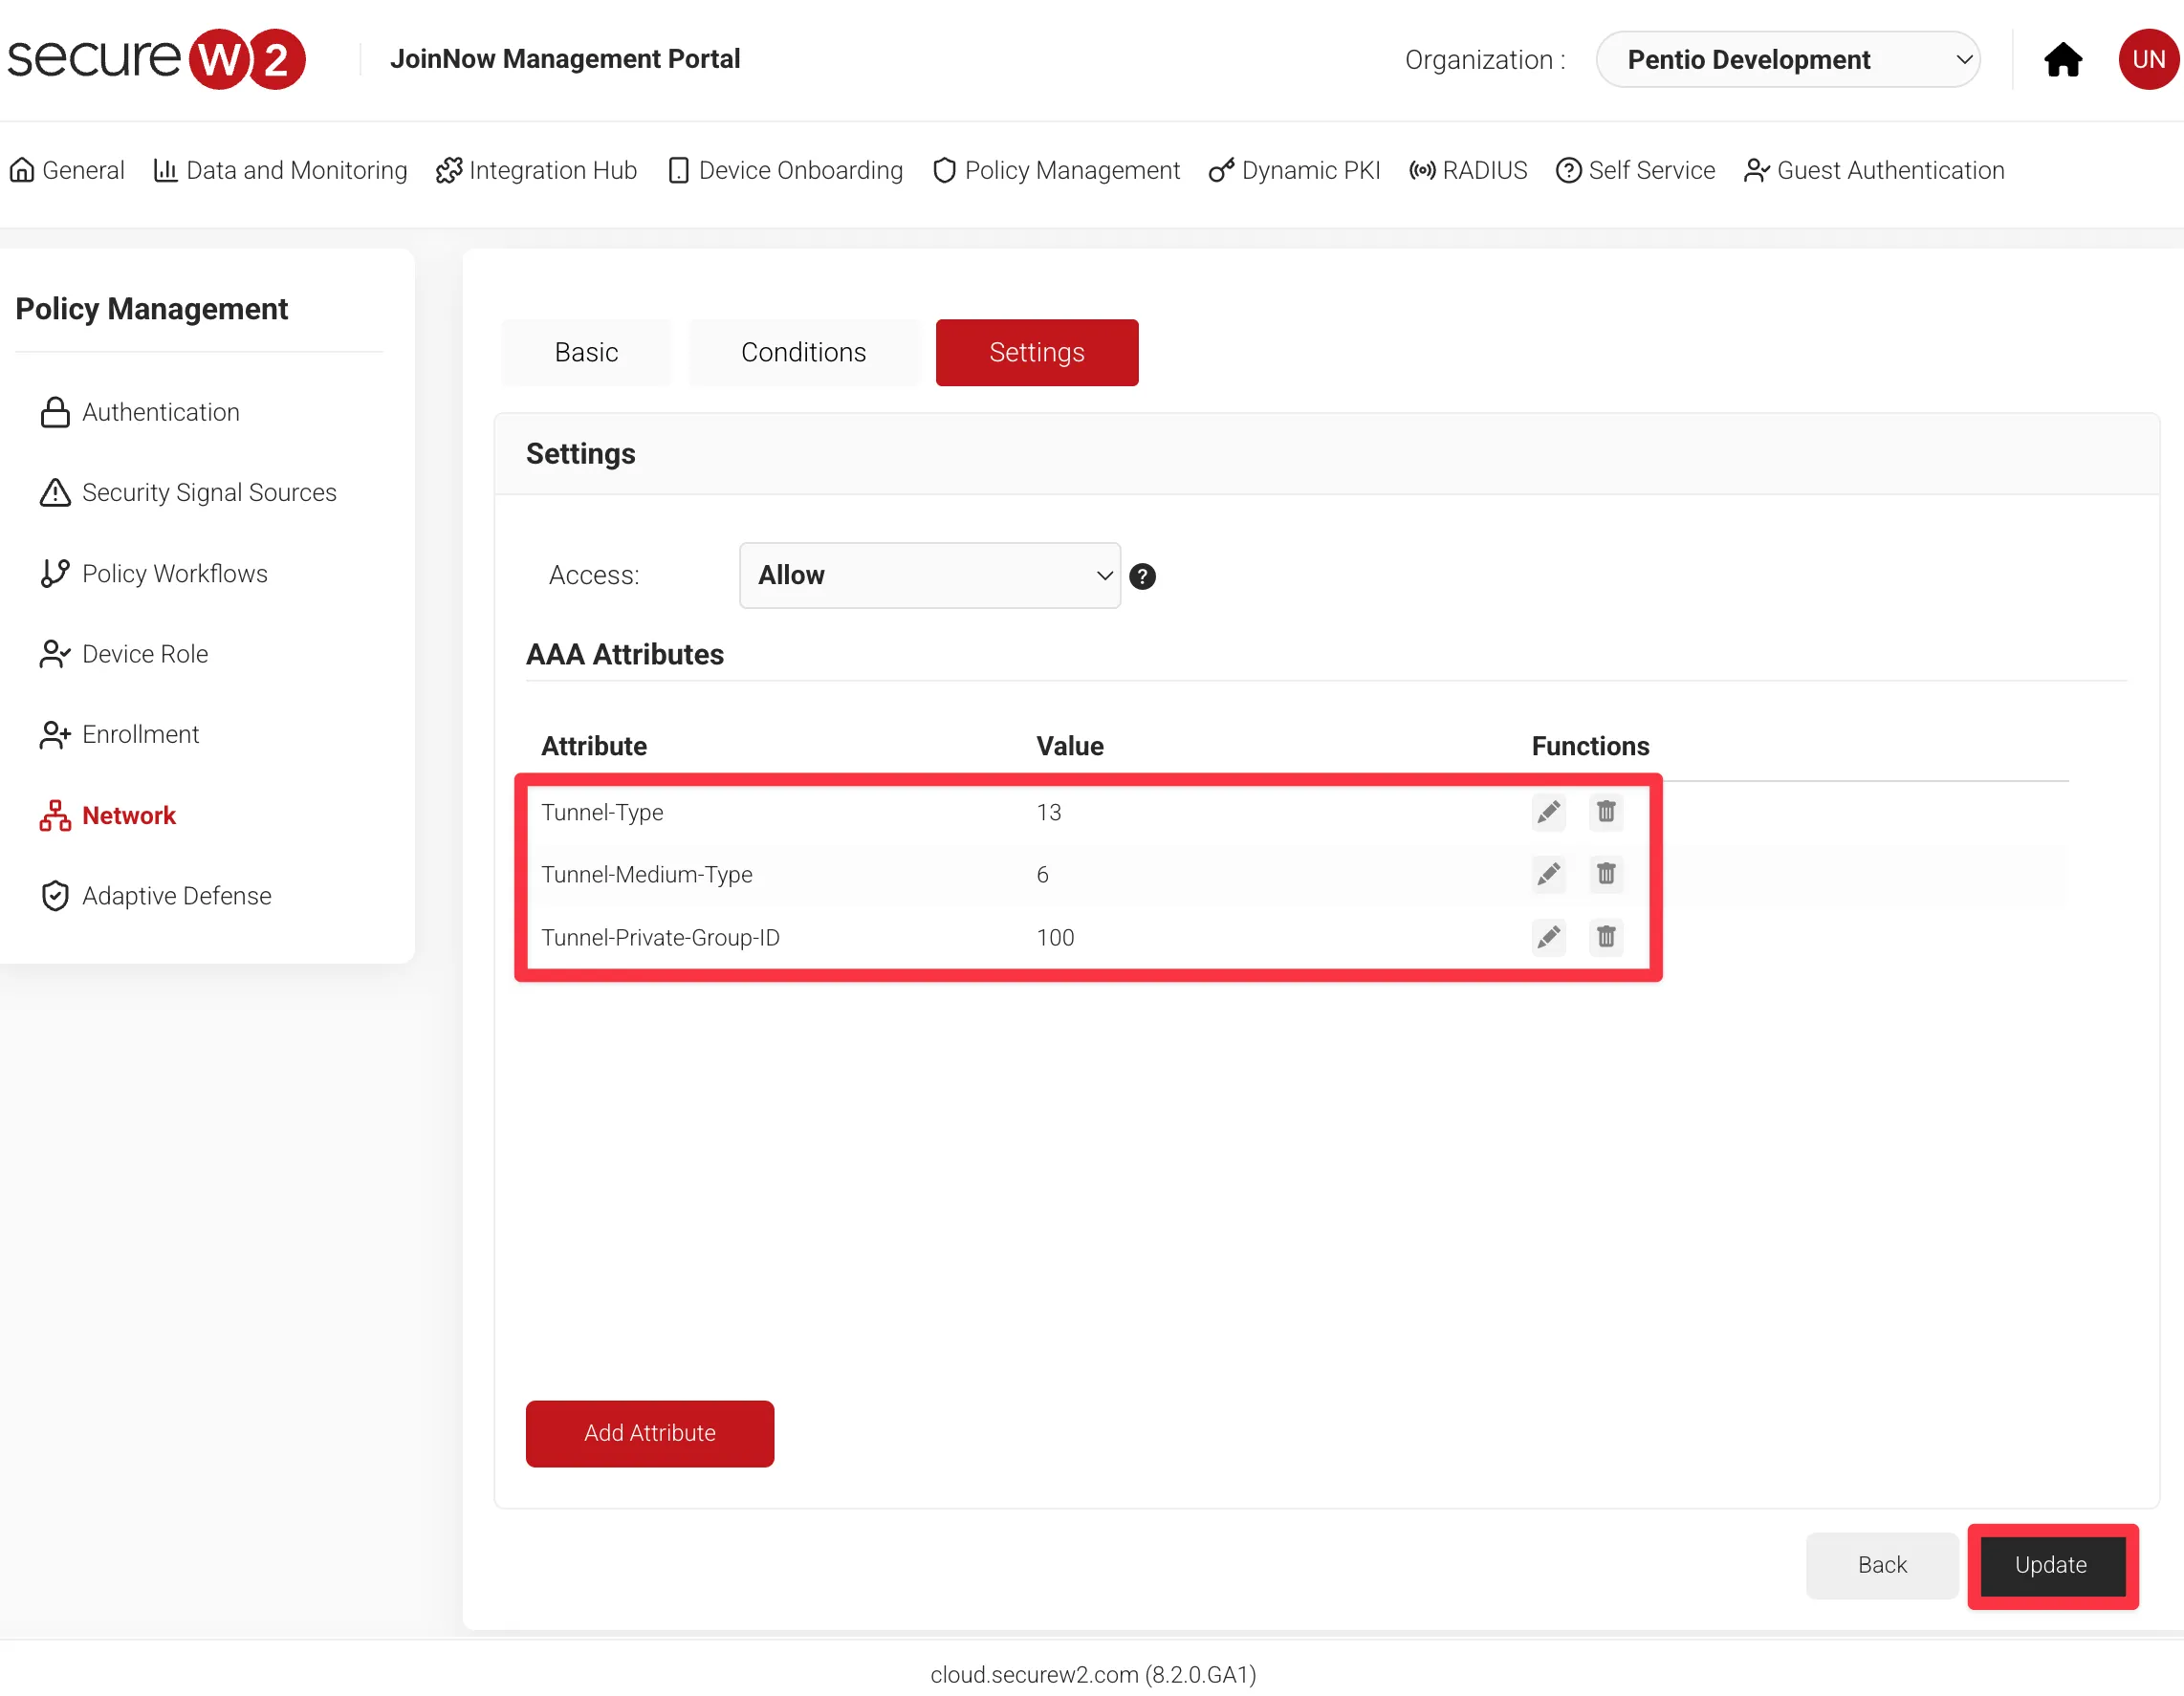This screenshot has height=1696, width=2184.
Task: Delete the Tunnel-Medium-Type attribute
Action: (1605, 875)
